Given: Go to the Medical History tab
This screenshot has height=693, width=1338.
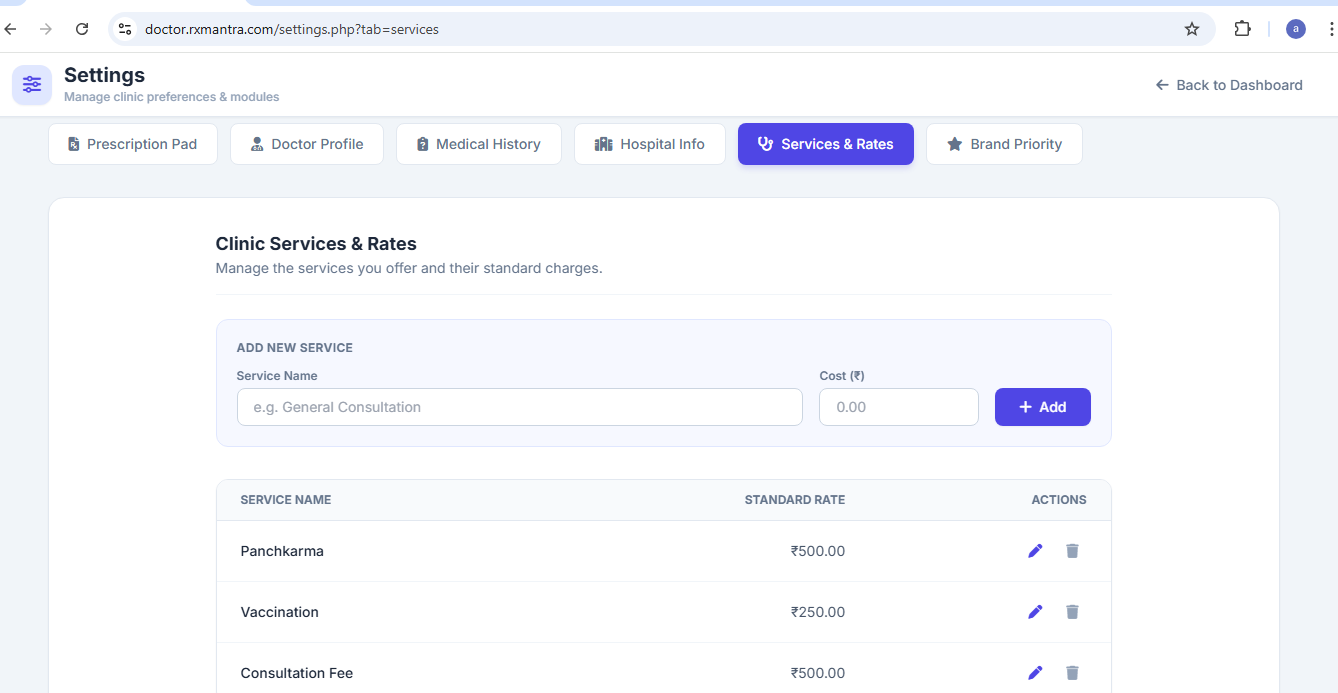Looking at the screenshot, I should (x=479, y=144).
